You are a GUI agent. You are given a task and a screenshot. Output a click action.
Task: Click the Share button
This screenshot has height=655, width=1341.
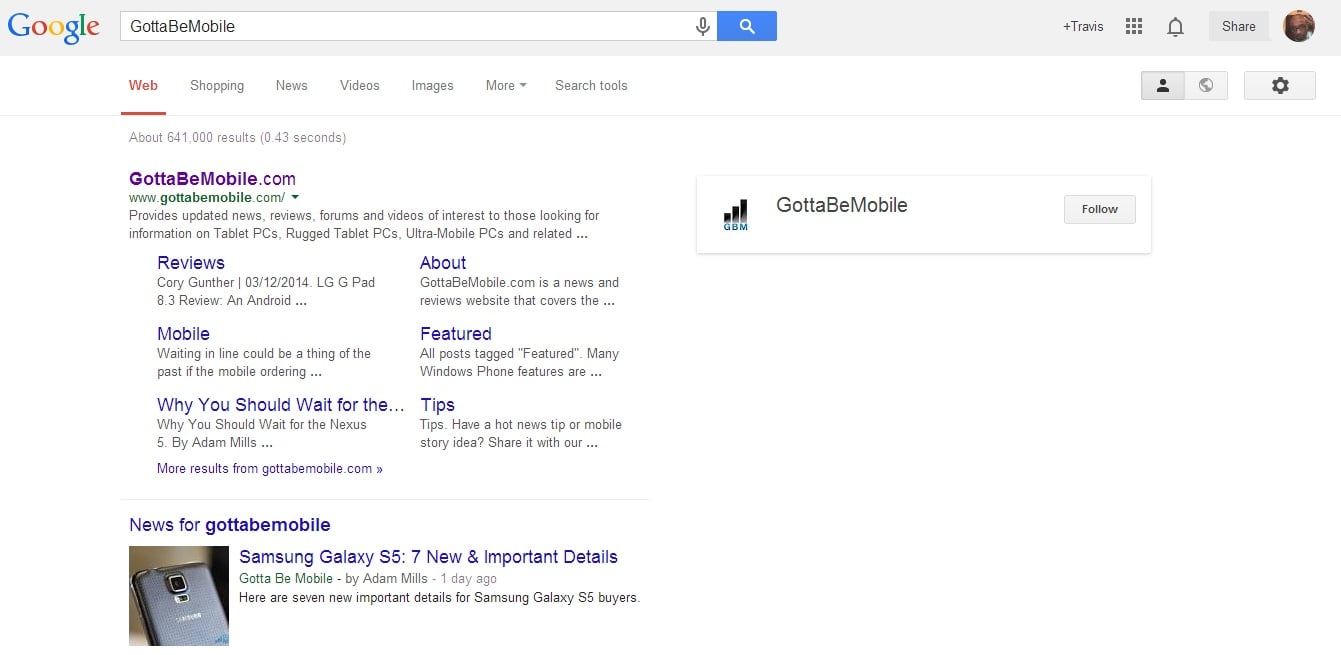1239,26
